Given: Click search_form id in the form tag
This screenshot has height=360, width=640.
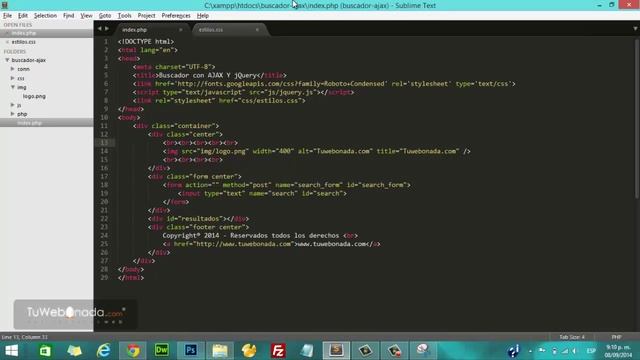Looking at the screenshot, I should pos(378,185).
